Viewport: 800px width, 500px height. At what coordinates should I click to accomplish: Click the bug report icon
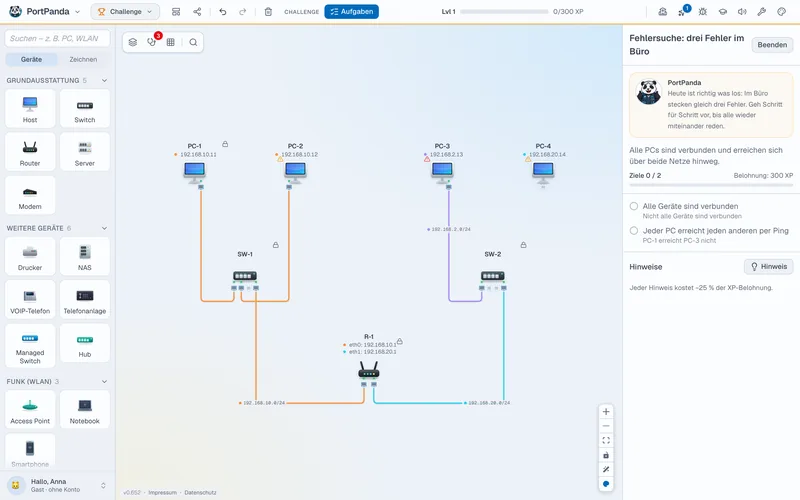[x=703, y=11]
